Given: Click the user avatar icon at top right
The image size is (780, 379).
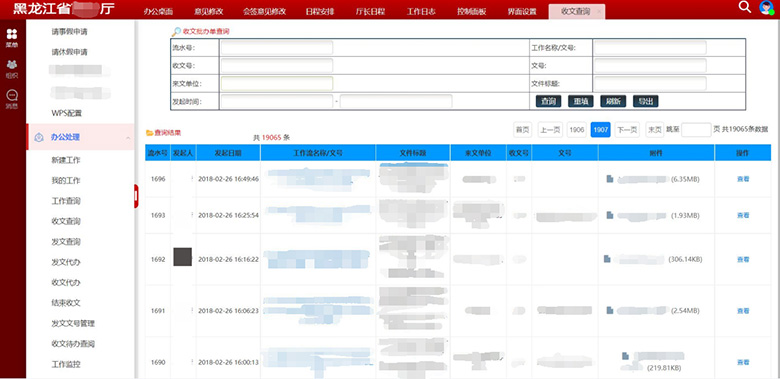Looking at the screenshot, I should pos(766,7).
